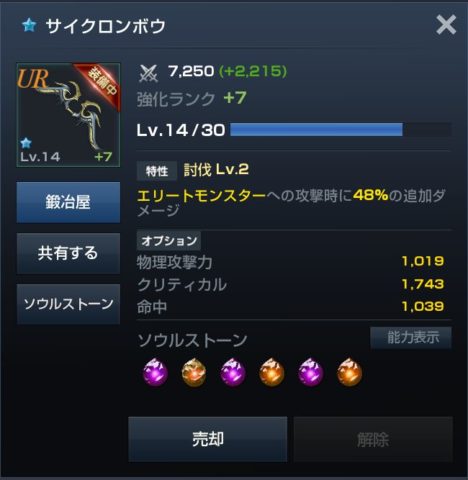Sell the bow using 売却
This screenshot has height=480, width=468.
[208, 439]
